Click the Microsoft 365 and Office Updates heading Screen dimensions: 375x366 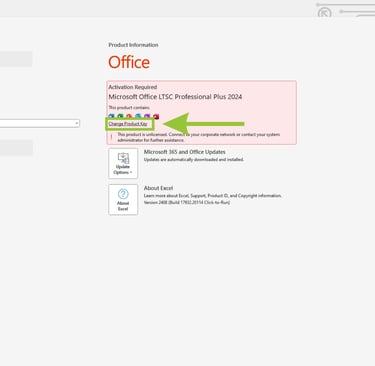pos(185,152)
